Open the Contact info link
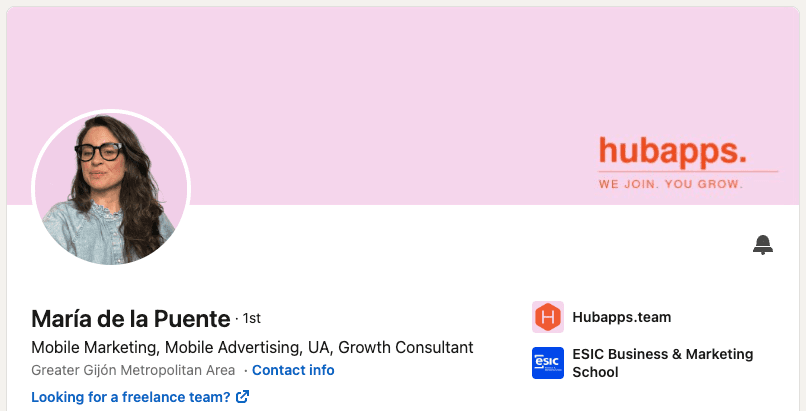This screenshot has height=411, width=806. click(293, 370)
